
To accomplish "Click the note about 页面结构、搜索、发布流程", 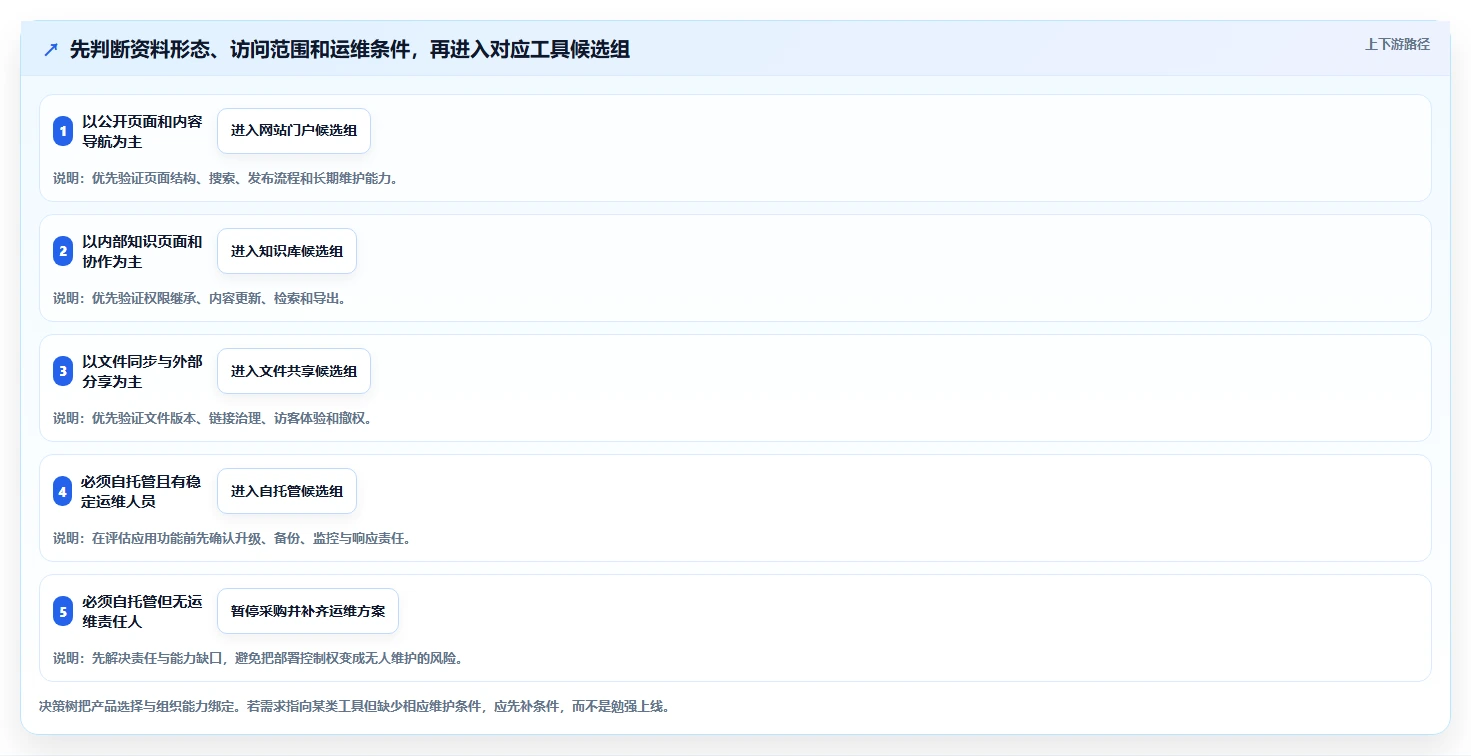I will click(228, 178).
